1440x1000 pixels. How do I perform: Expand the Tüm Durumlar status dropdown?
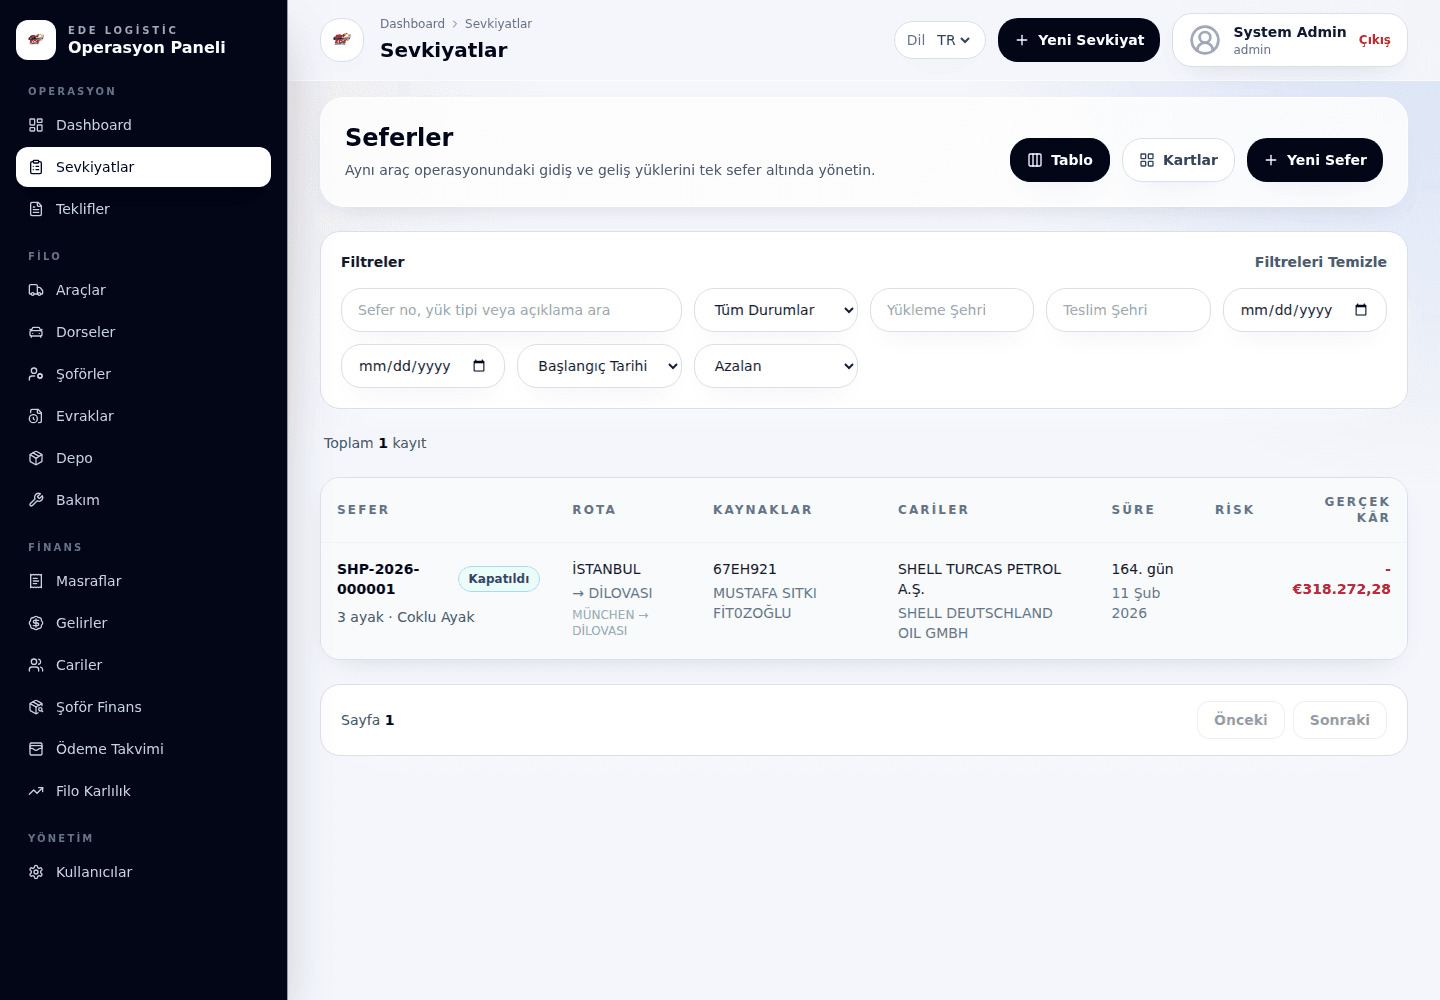coord(776,310)
